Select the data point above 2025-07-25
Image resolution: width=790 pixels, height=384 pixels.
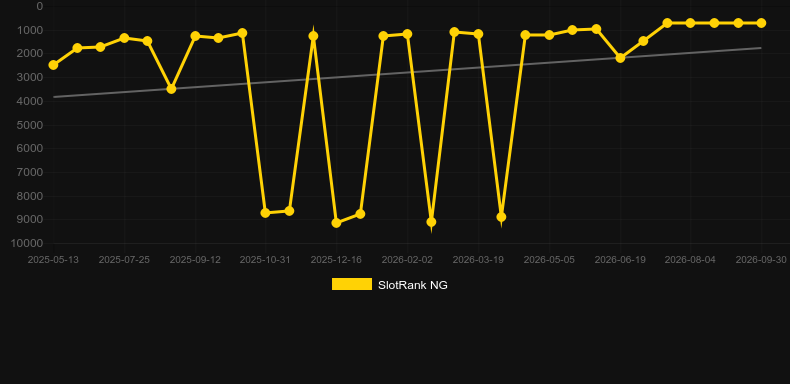(x=124, y=38)
